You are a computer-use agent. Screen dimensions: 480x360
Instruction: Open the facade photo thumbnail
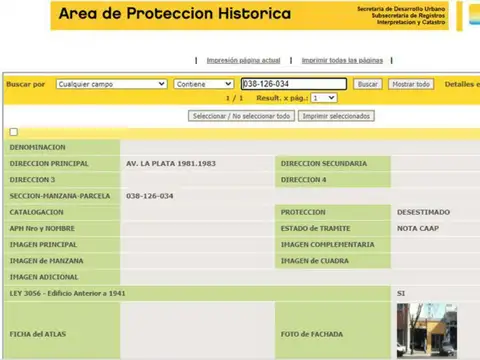(x=427, y=330)
